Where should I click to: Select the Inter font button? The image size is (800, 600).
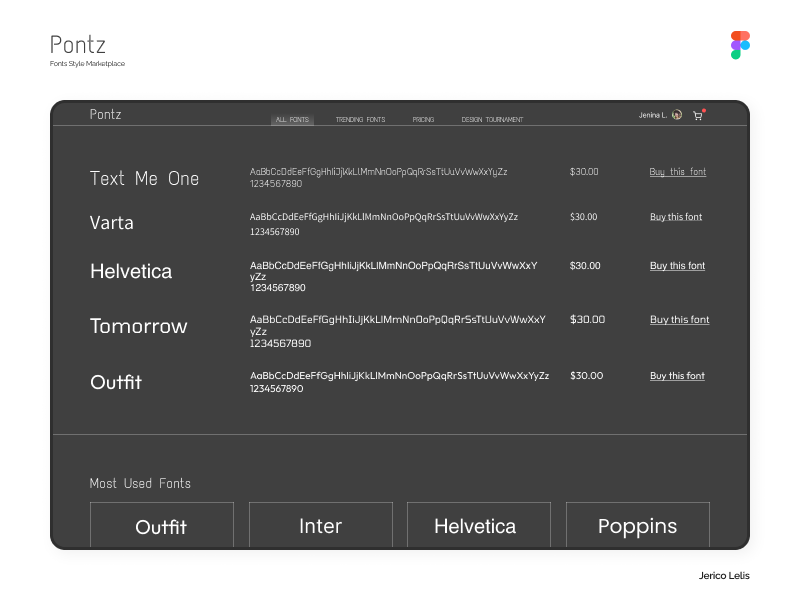pyautogui.click(x=320, y=524)
